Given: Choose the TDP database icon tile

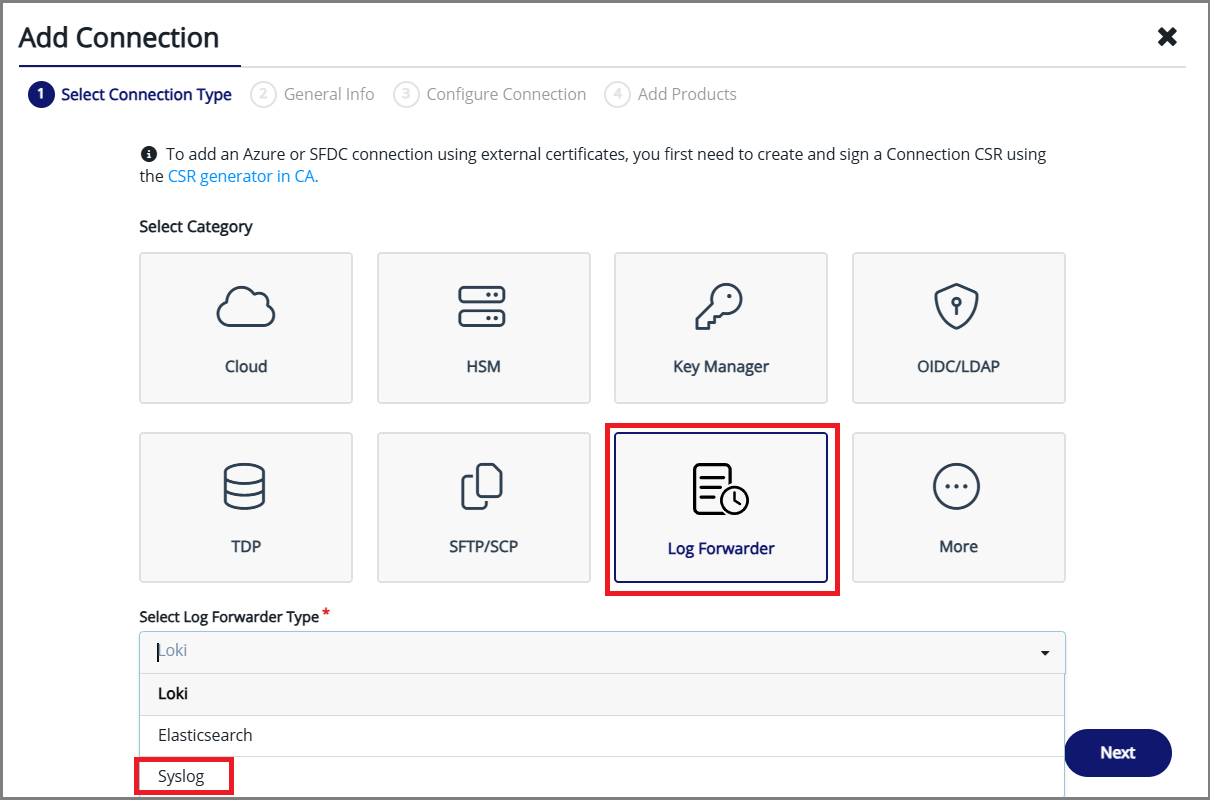Looking at the screenshot, I should pyautogui.click(x=245, y=488).
